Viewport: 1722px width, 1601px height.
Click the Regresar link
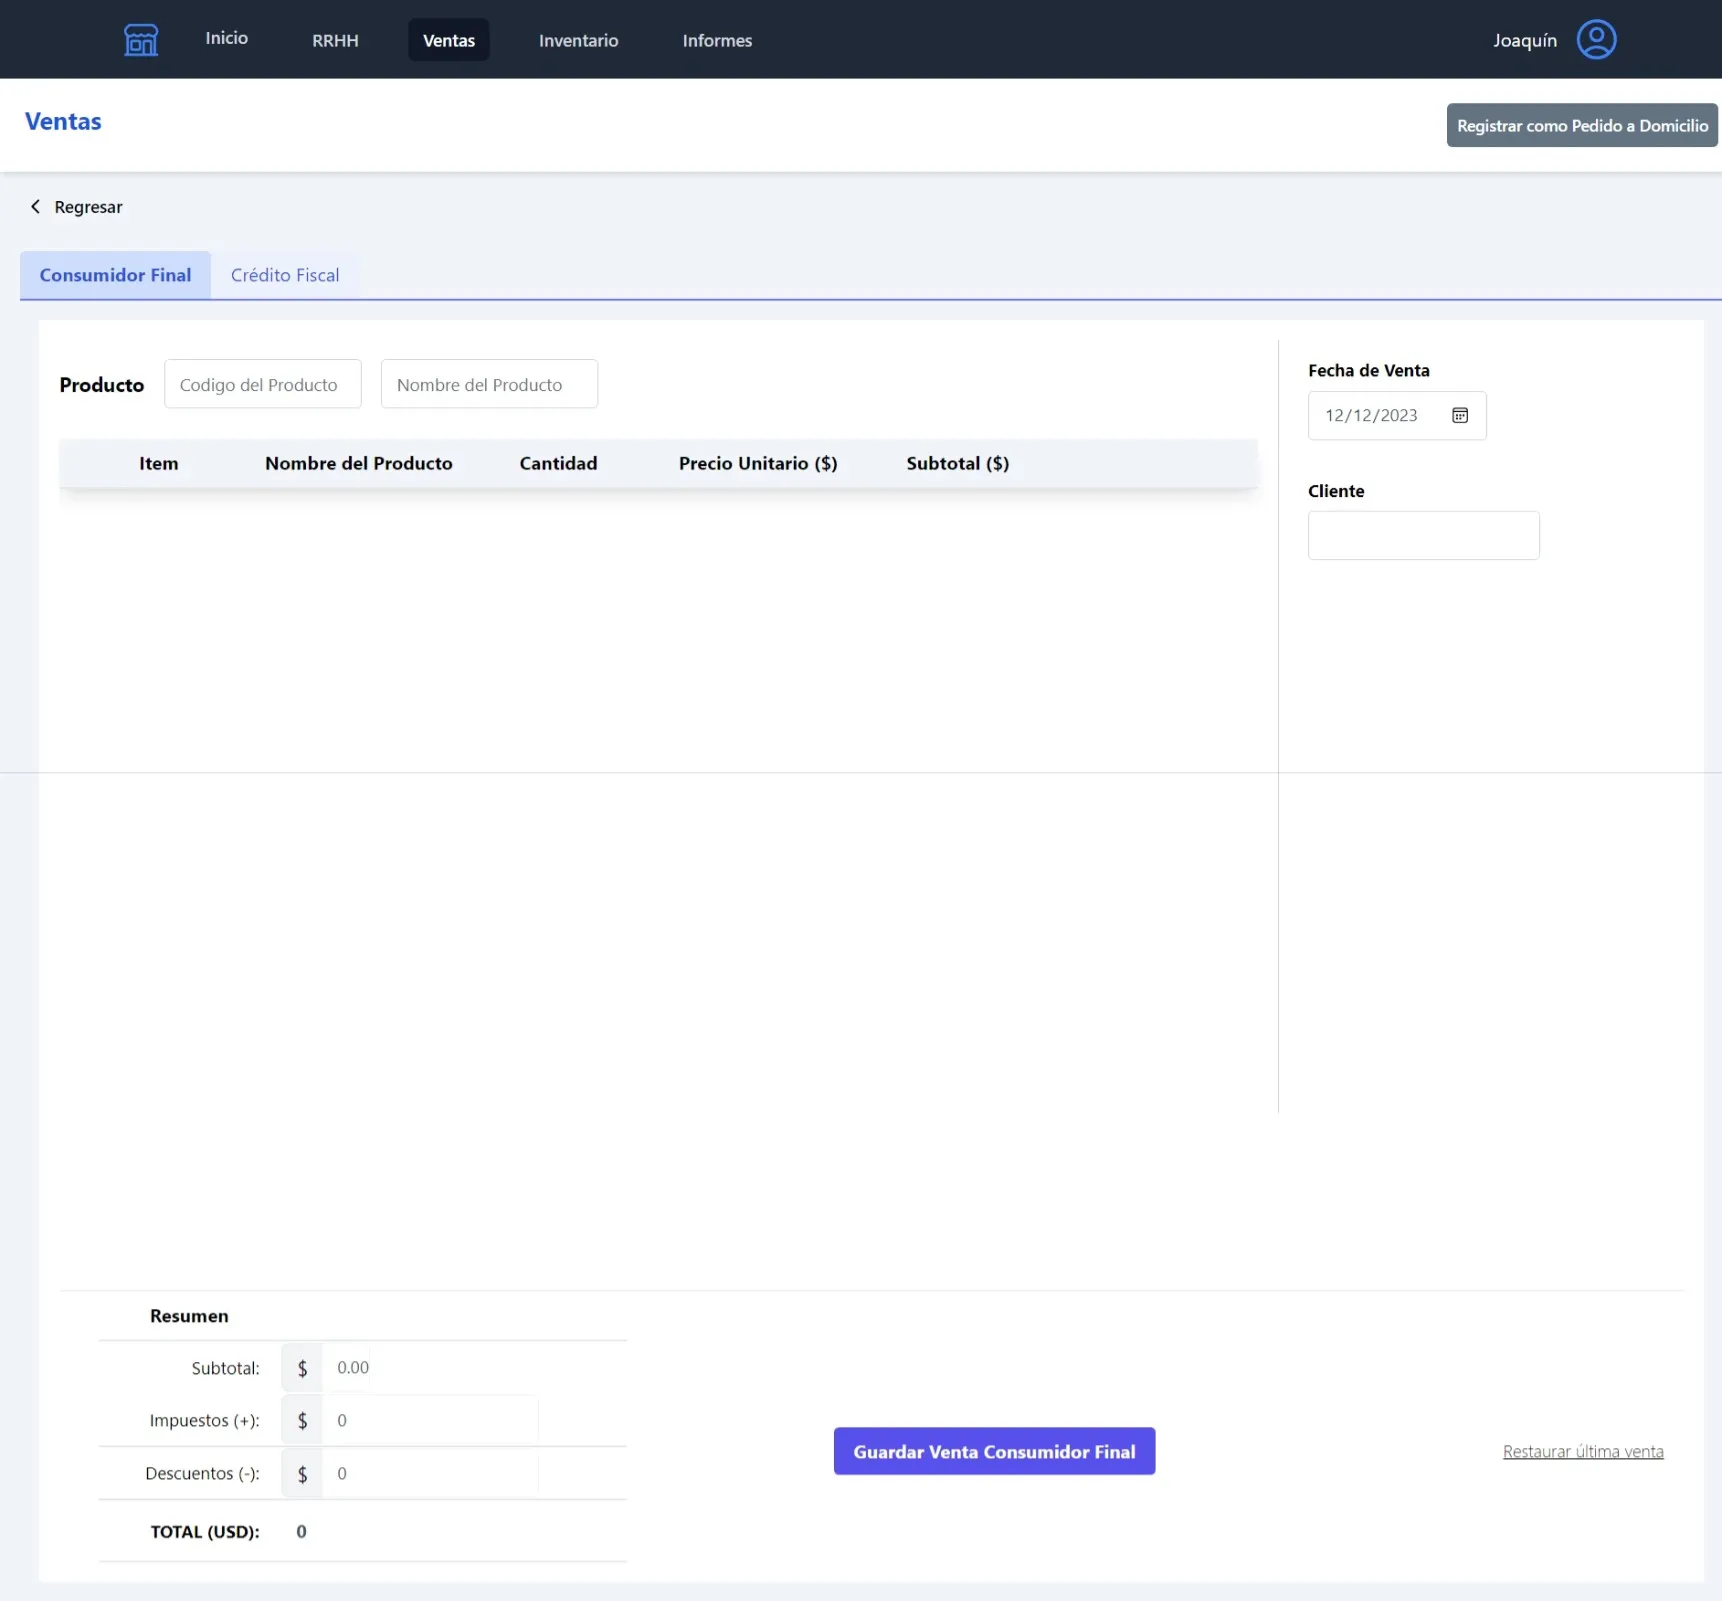coord(88,207)
